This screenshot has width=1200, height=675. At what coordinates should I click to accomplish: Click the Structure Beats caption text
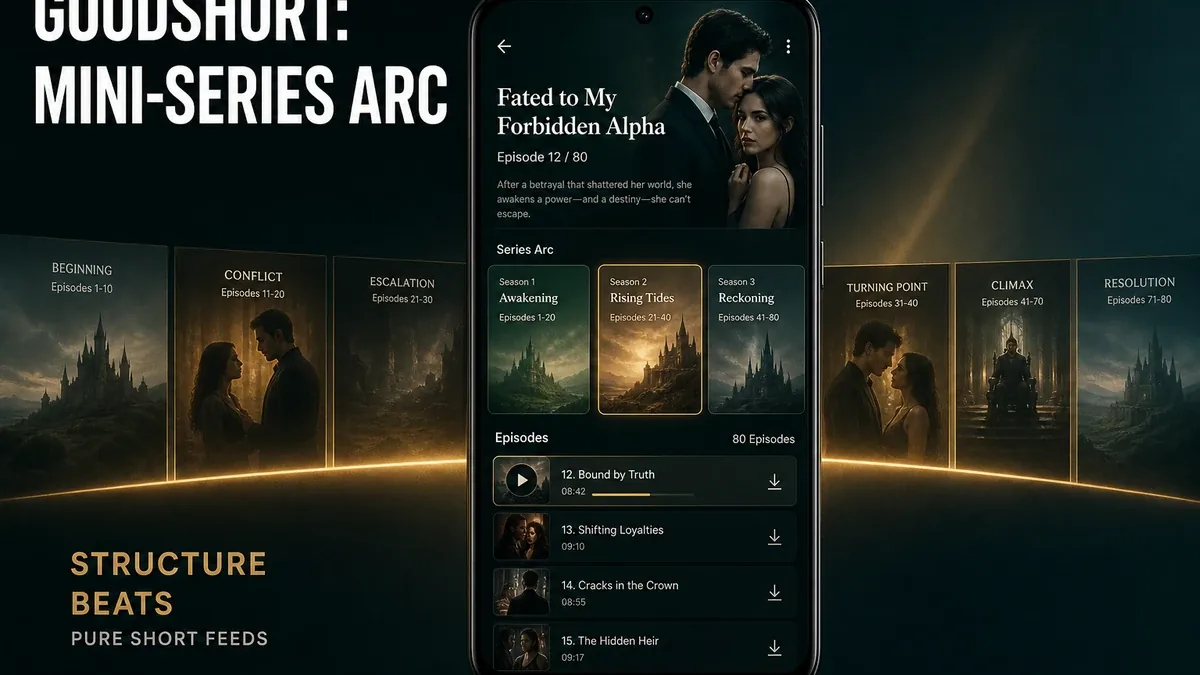pos(169,583)
